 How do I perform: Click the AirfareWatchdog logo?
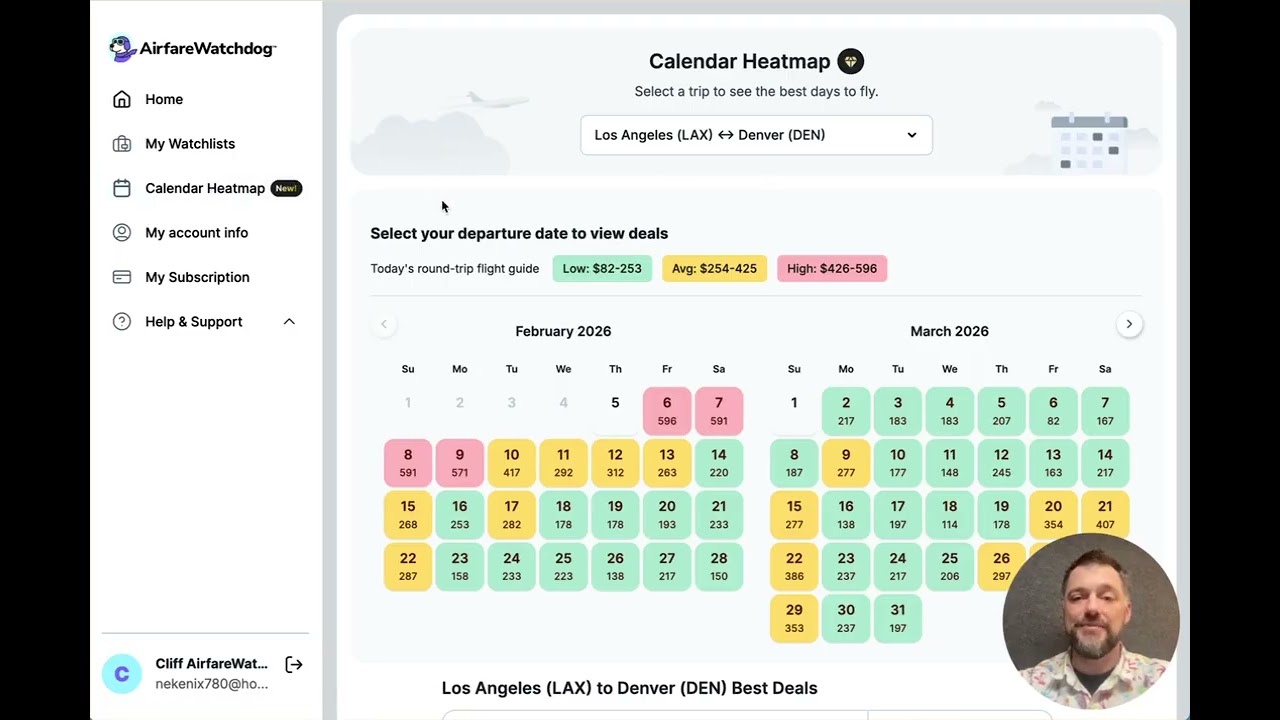pos(192,48)
